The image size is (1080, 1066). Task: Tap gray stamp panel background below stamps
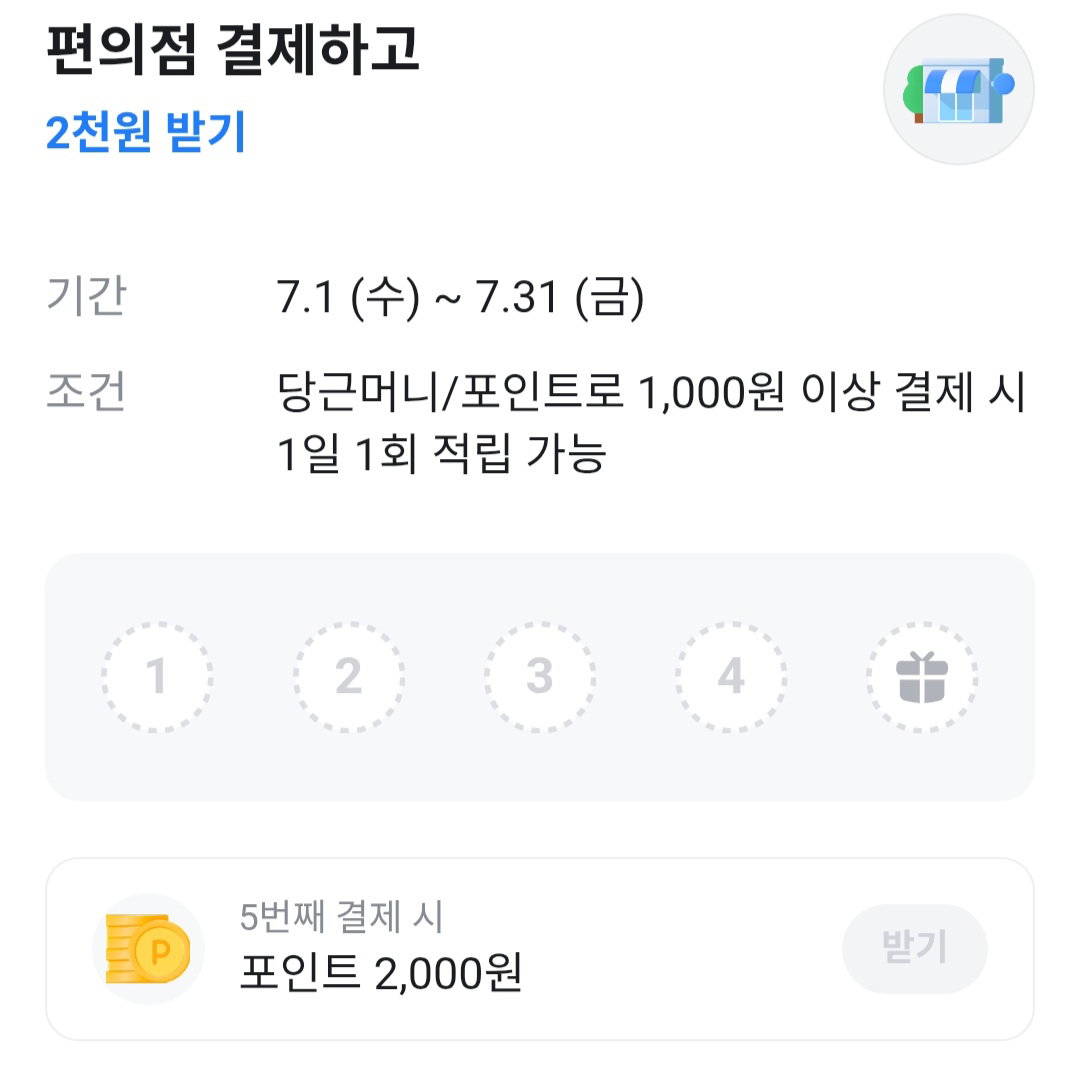pos(539,768)
